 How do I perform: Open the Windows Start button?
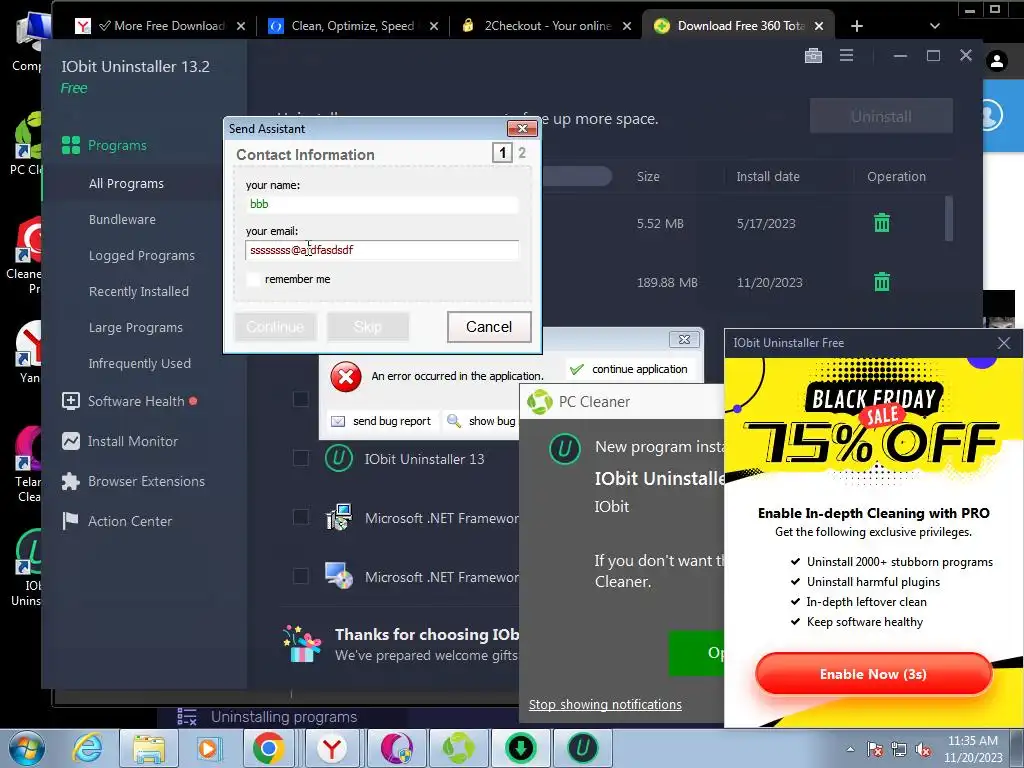coord(27,748)
